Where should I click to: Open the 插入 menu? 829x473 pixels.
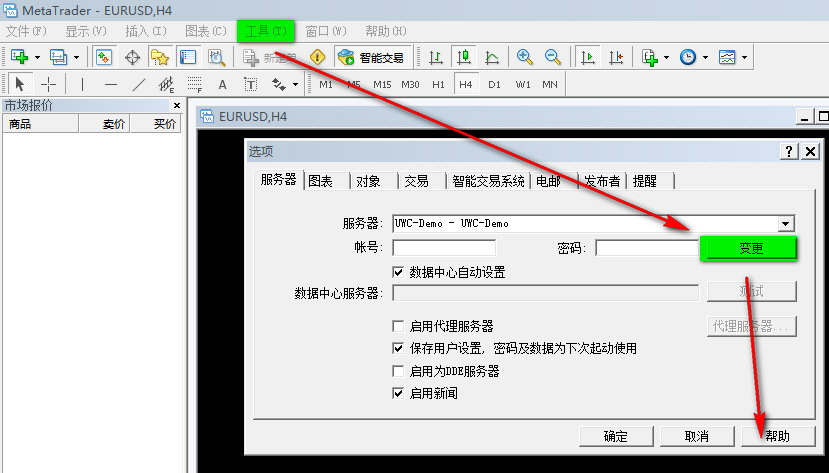tap(146, 31)
